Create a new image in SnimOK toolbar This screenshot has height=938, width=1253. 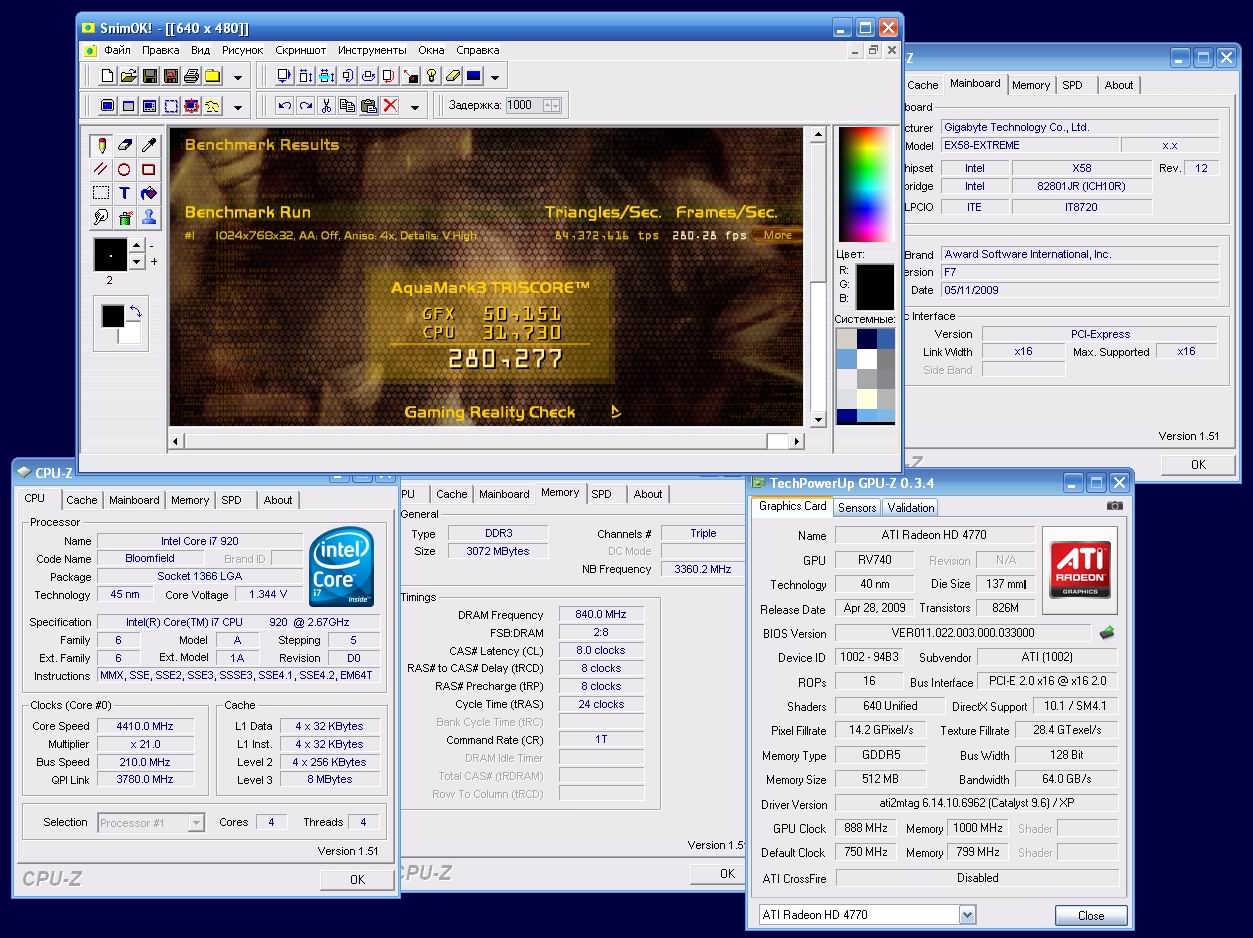tap(108, 76)
